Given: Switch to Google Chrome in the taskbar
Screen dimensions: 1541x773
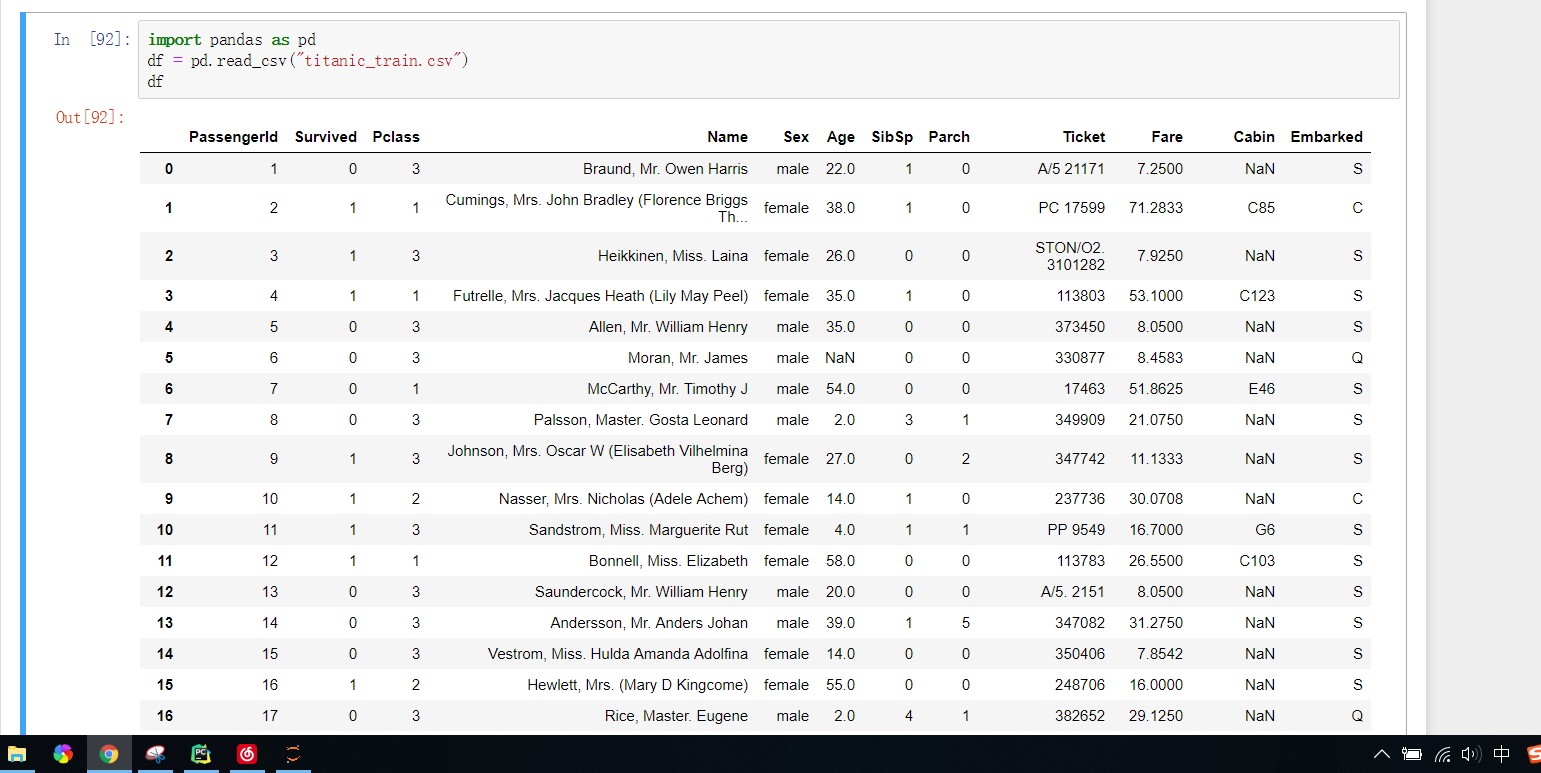Looking at the screenshot, I should [x=109, y=754].
